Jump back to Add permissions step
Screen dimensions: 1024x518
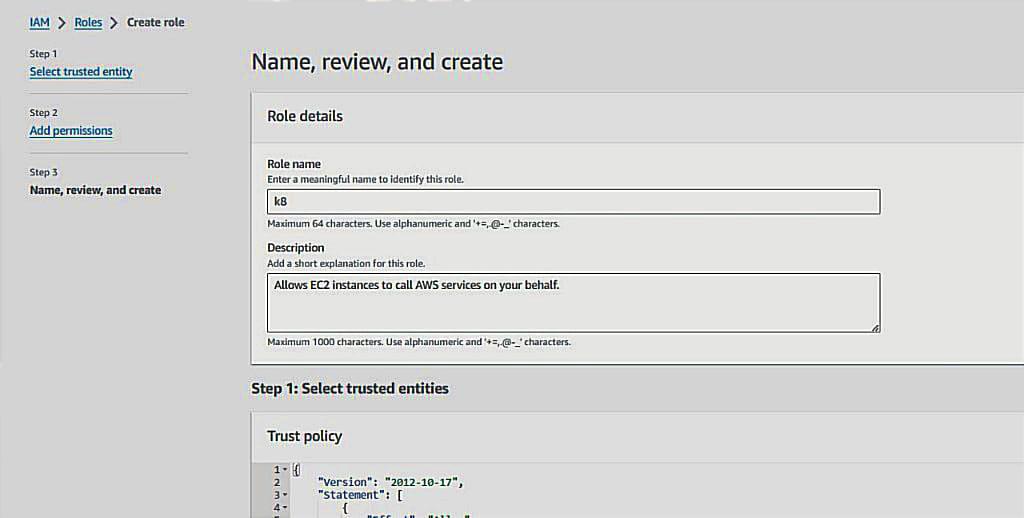[71, 131]
